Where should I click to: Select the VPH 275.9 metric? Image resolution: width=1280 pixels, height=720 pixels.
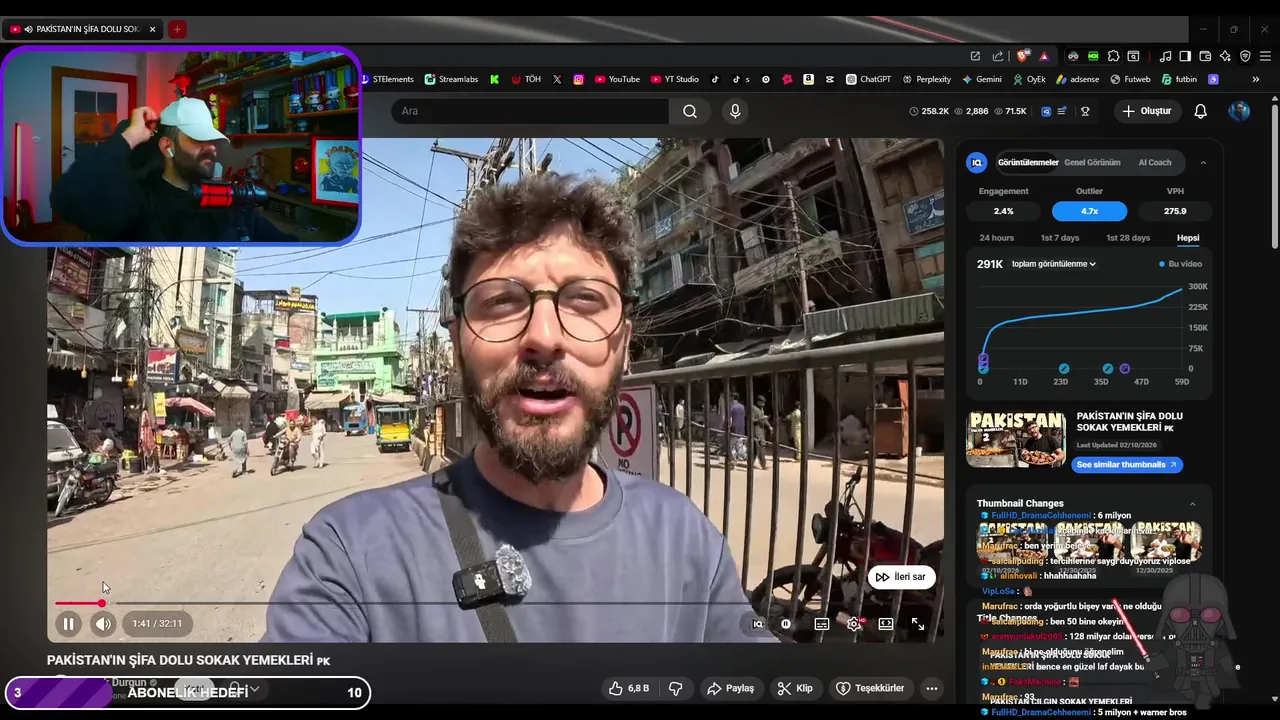[1175, 211]
